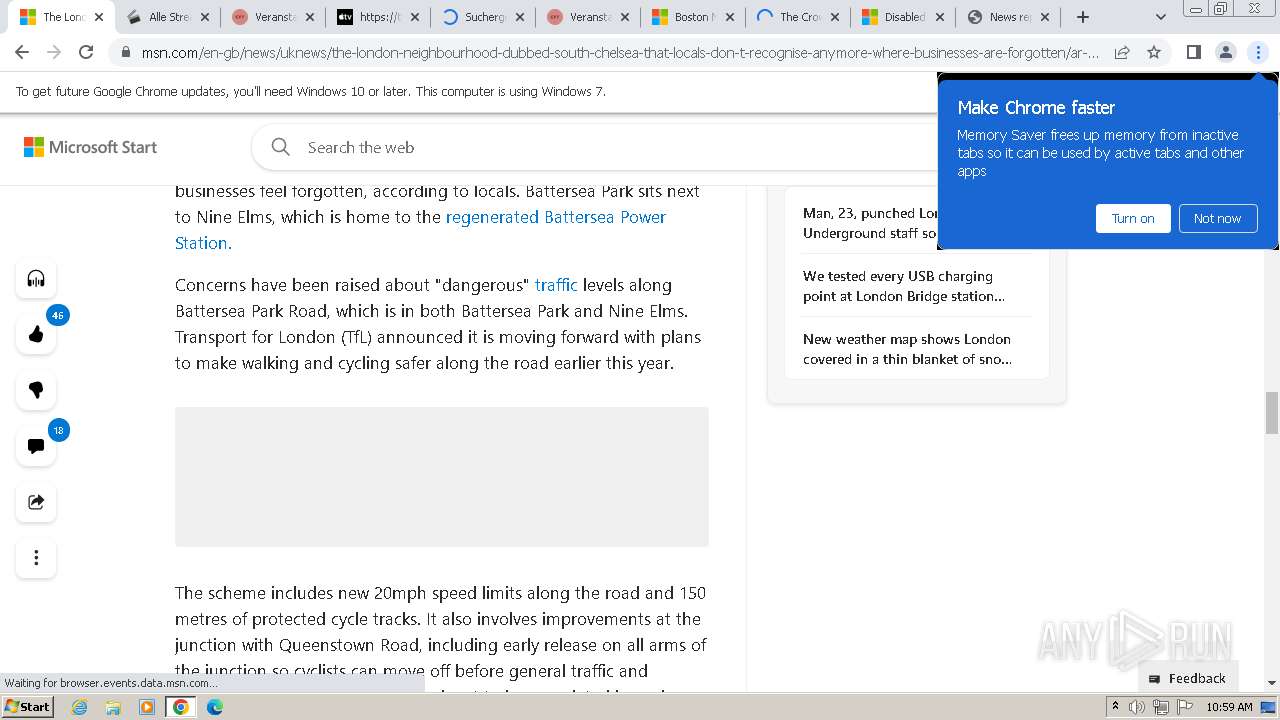Click the Feedback button
Image resolution: width=1280 pixels, height=720 pixels.
point(1187,678)
